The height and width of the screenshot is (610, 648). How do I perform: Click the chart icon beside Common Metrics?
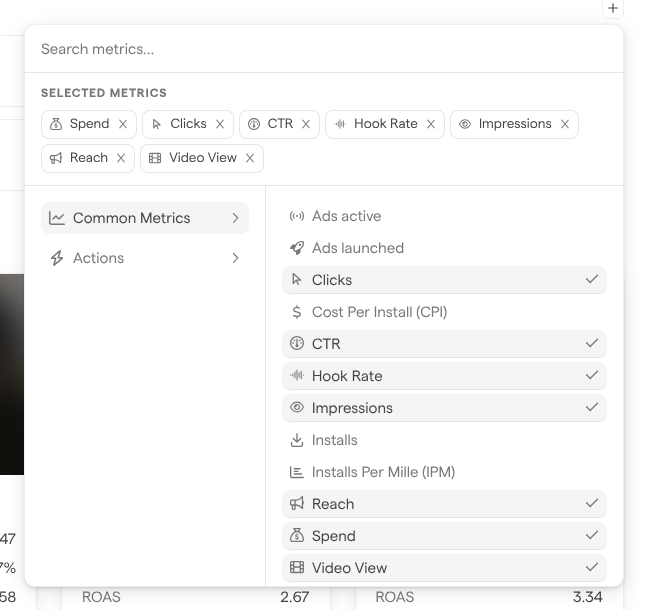[x=57, y=218]
